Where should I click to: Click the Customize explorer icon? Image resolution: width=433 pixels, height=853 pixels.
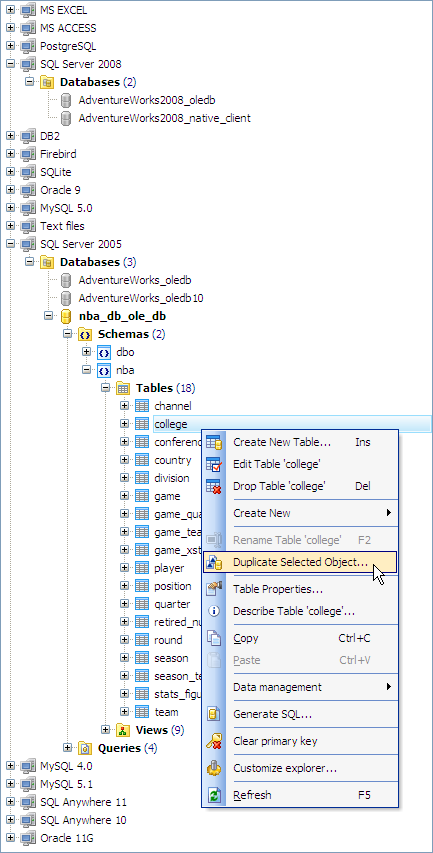[x=214, y=768]
